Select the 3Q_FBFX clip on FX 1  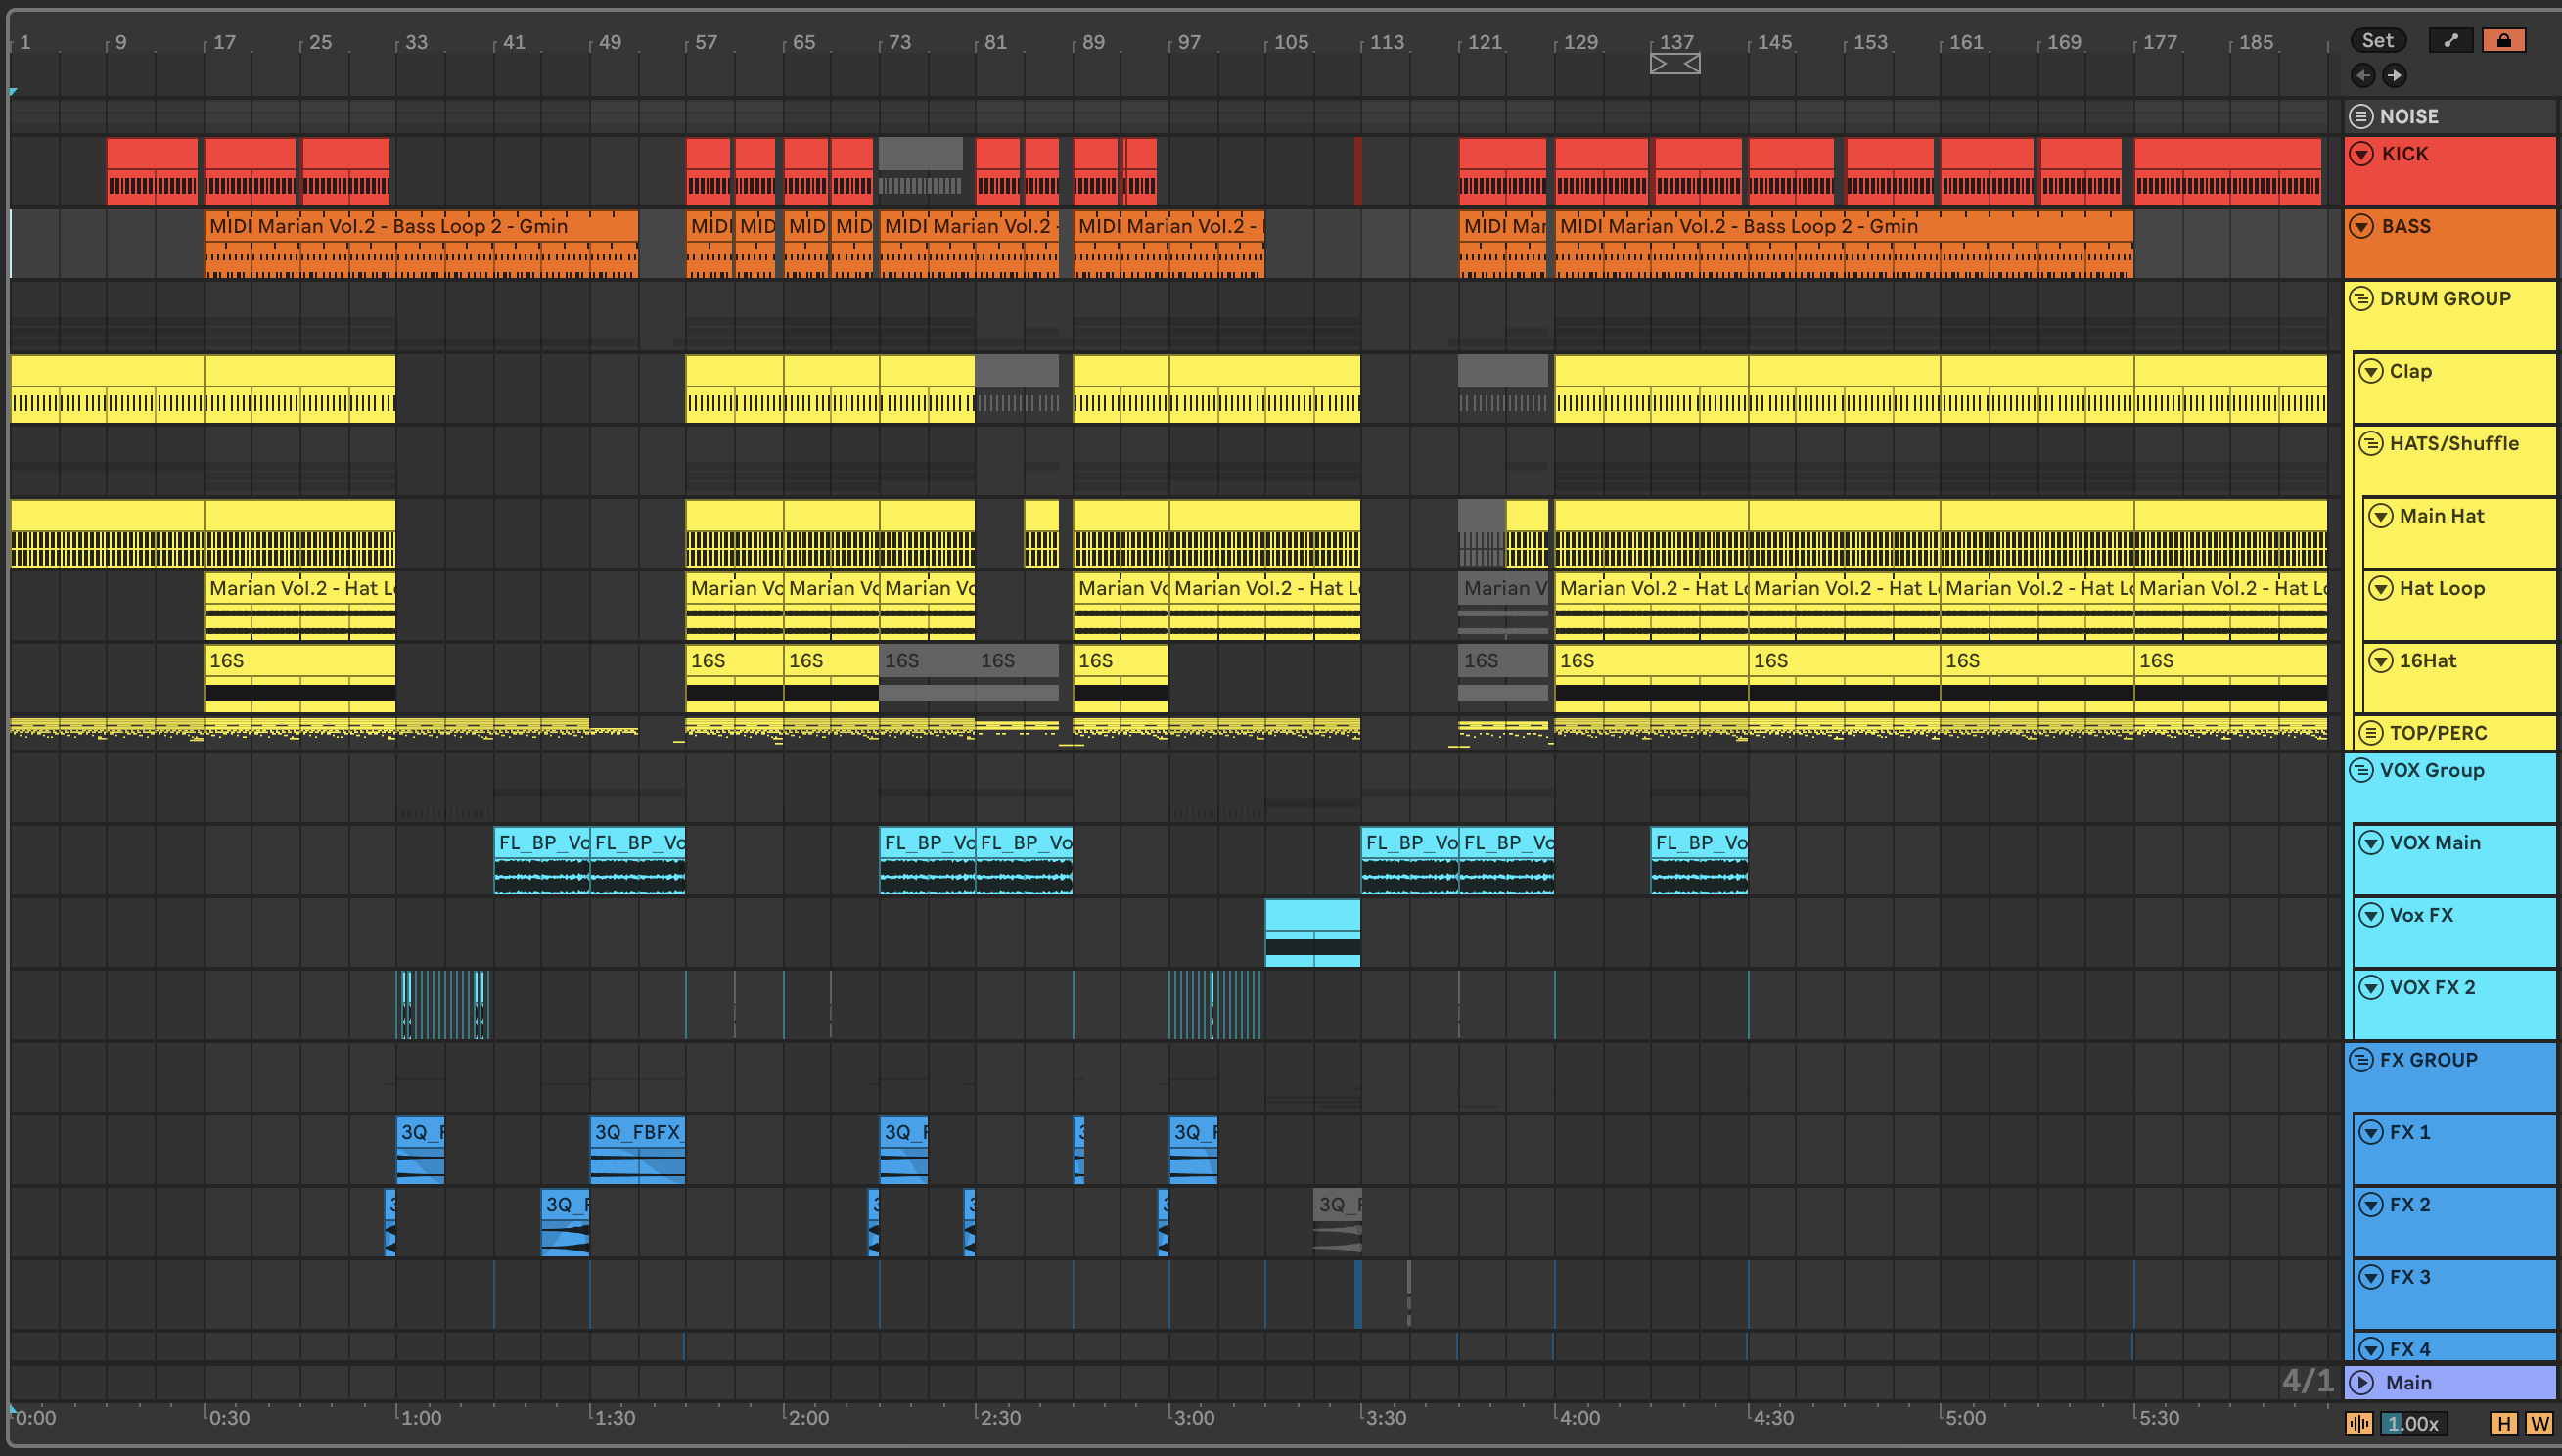point(637,1150)
